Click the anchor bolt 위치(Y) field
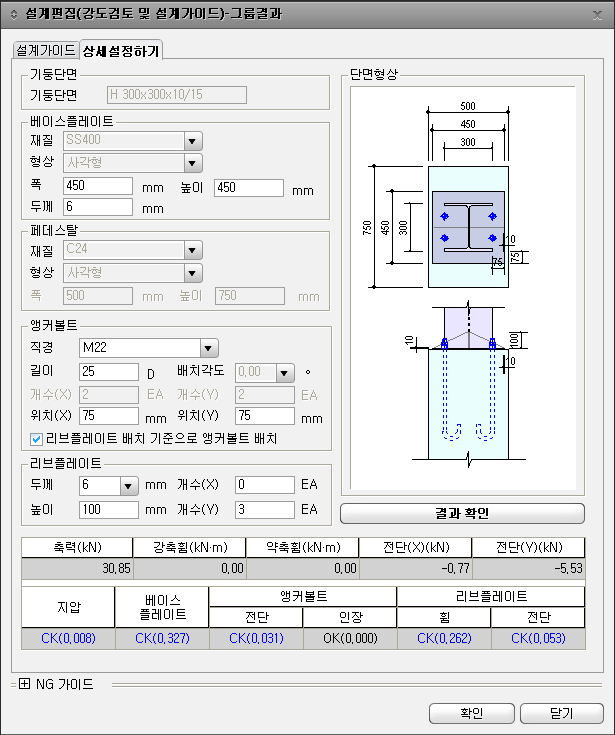 tap(265, 416)
